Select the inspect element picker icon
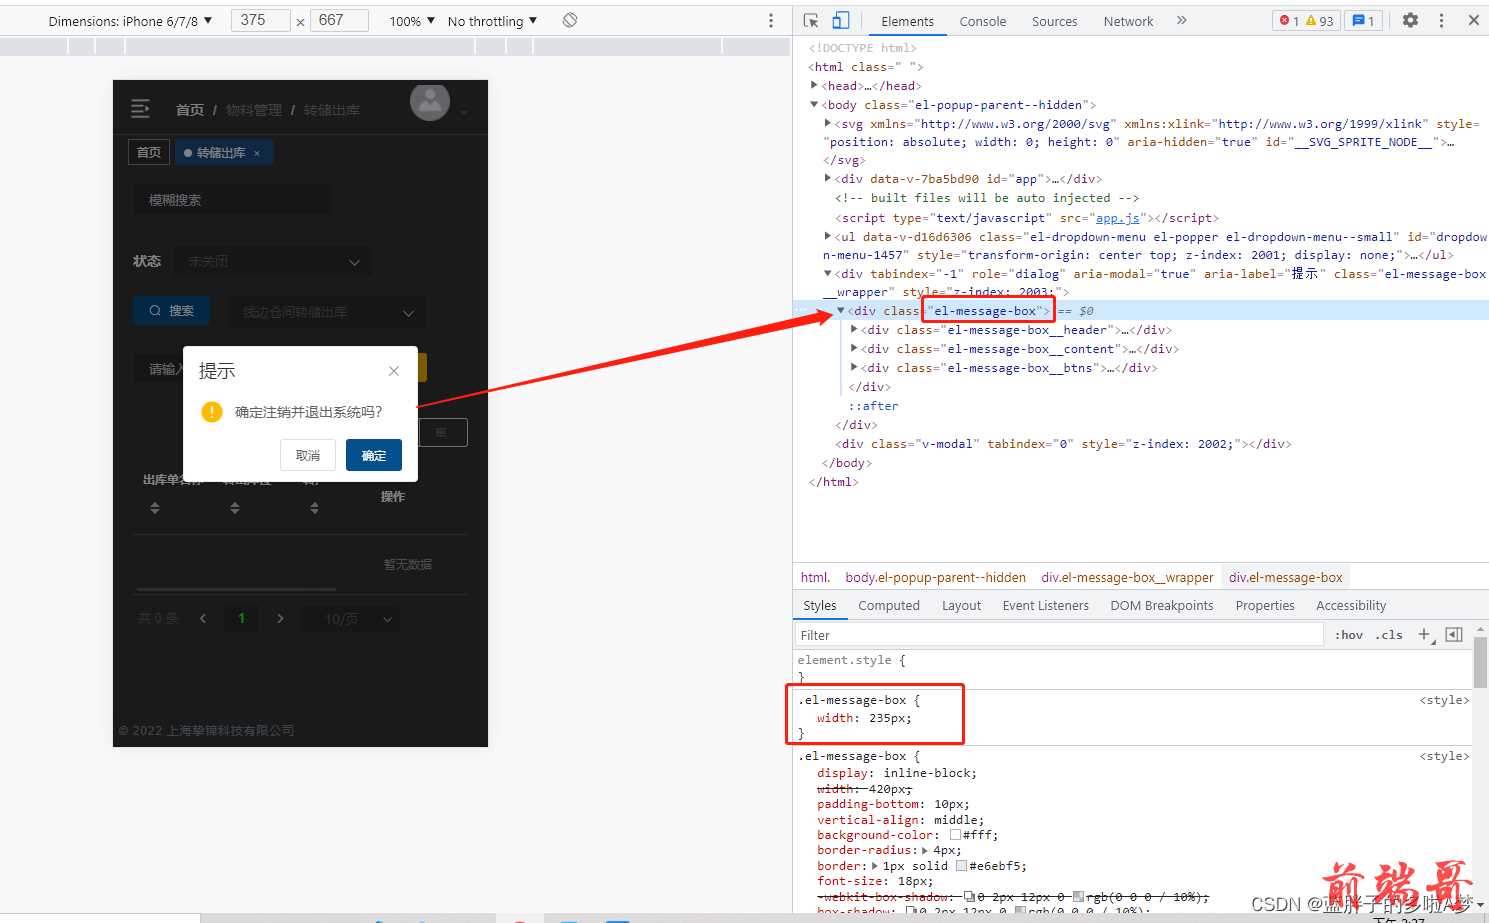The width and height of the screenshot is (1489, 923). click(x=811, y=20)
